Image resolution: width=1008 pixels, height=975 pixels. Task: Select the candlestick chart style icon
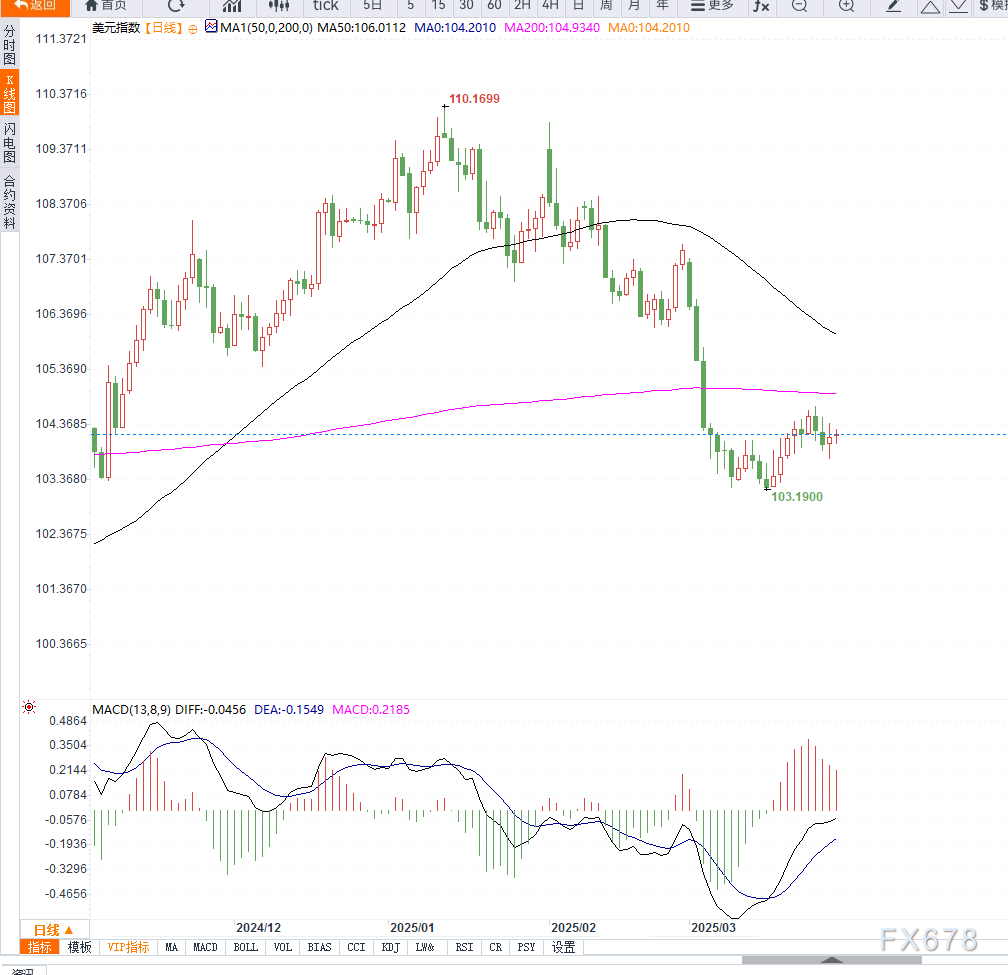278,6
